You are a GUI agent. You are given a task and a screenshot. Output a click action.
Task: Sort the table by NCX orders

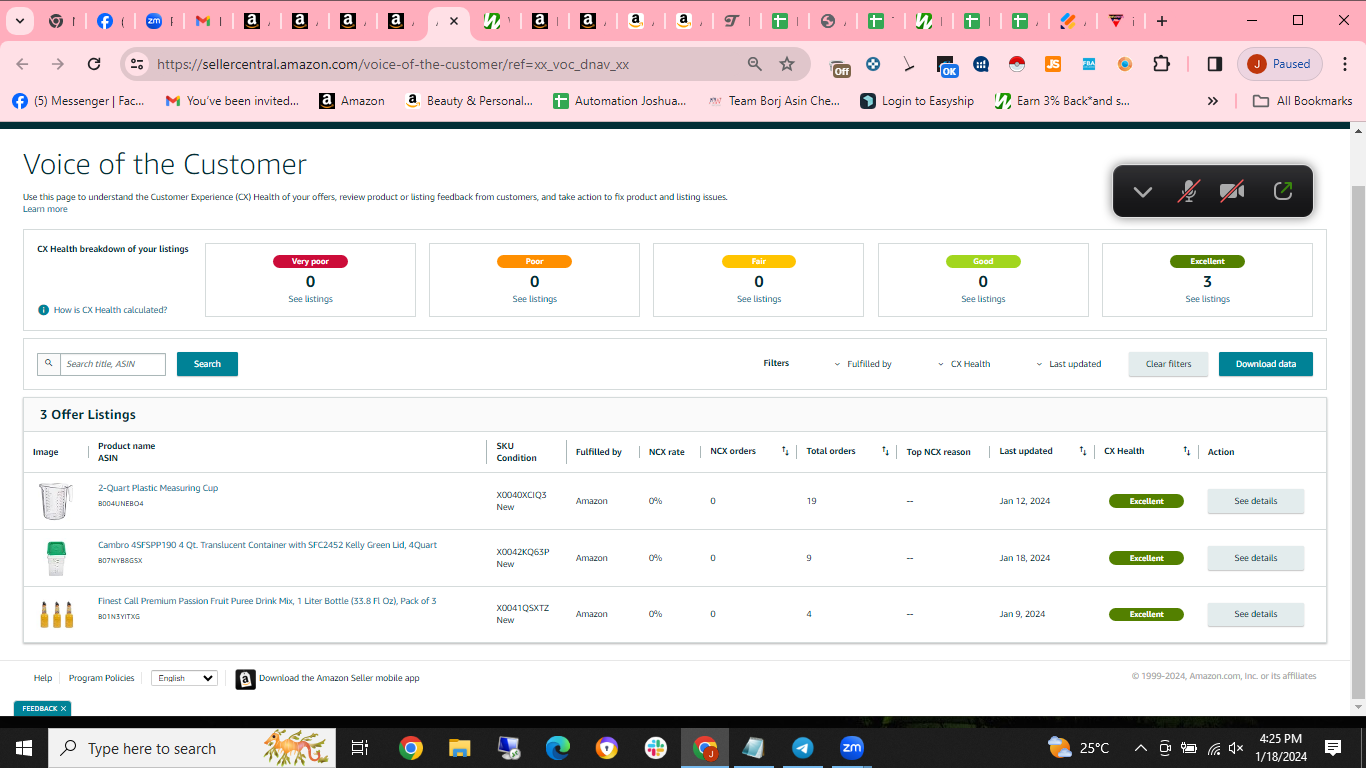pyautogui.click(x=785, y=451)
